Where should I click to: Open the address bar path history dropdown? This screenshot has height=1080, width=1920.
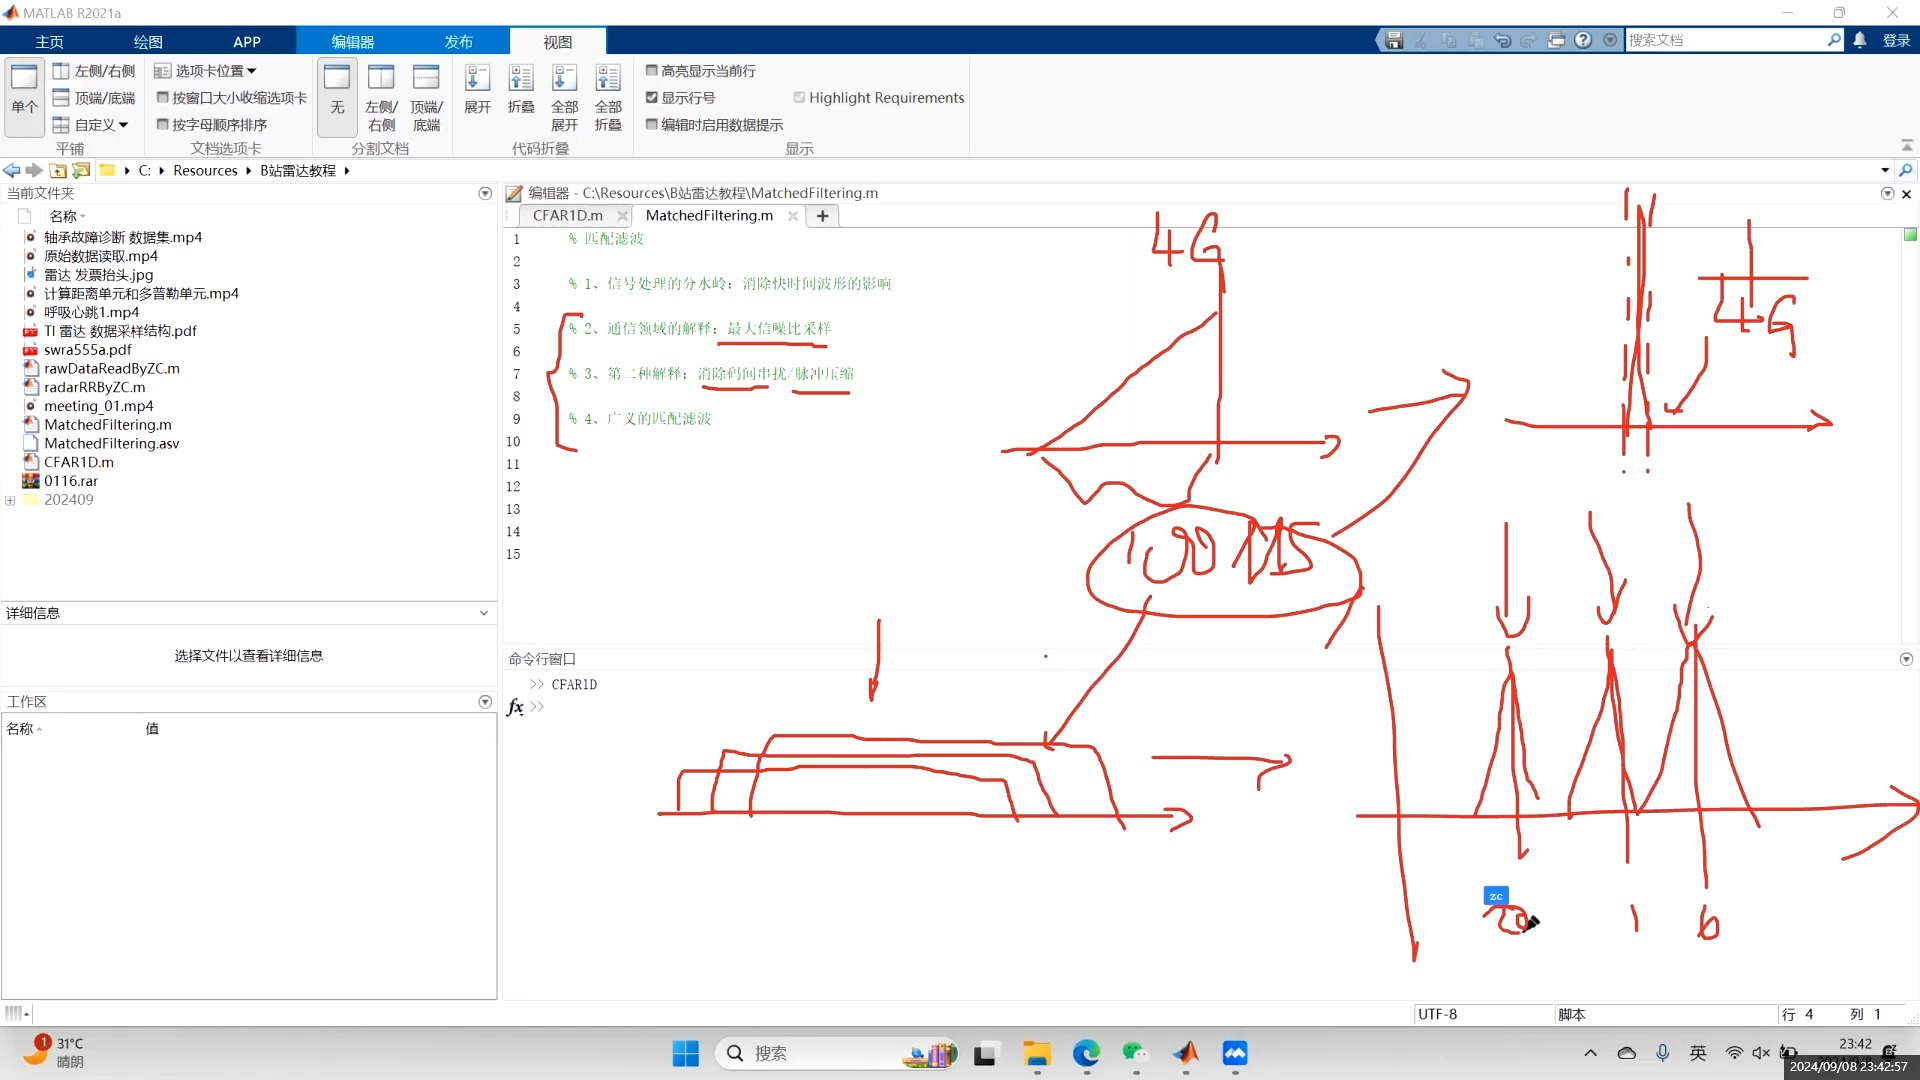(1885, 171)
